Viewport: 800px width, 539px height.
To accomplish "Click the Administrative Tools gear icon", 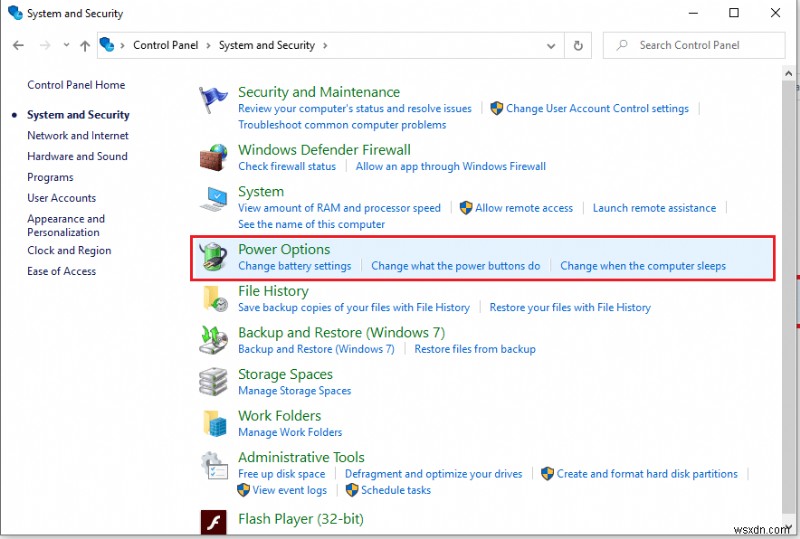I will (213, 465).
